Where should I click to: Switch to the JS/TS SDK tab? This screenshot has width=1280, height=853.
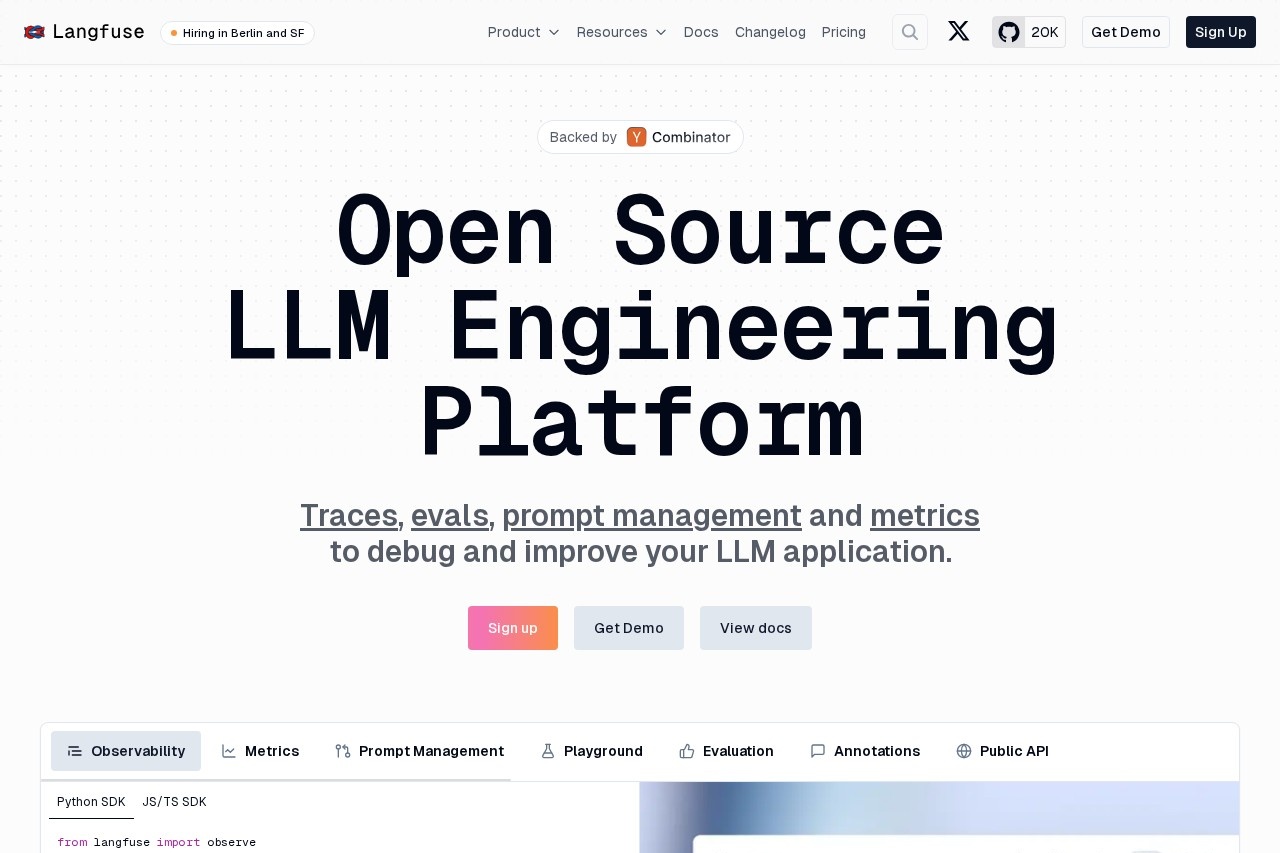[x=174, y=802]
